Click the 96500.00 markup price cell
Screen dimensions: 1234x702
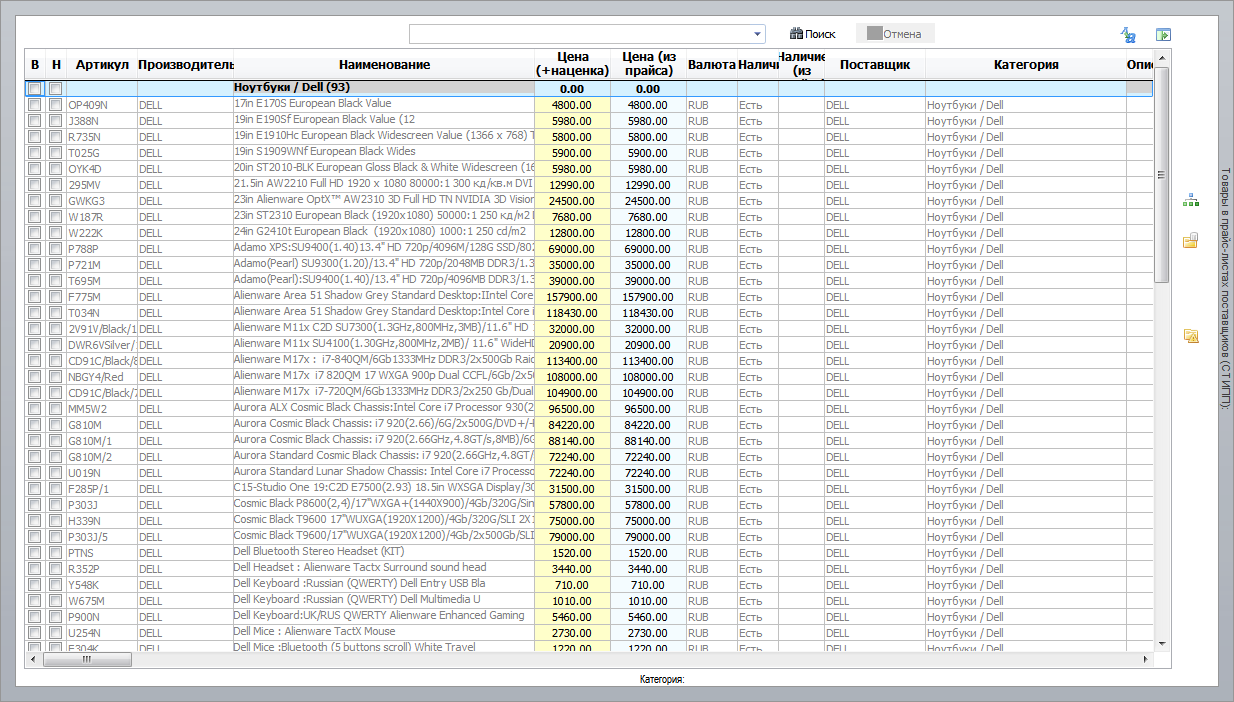(x=572, y=408)
